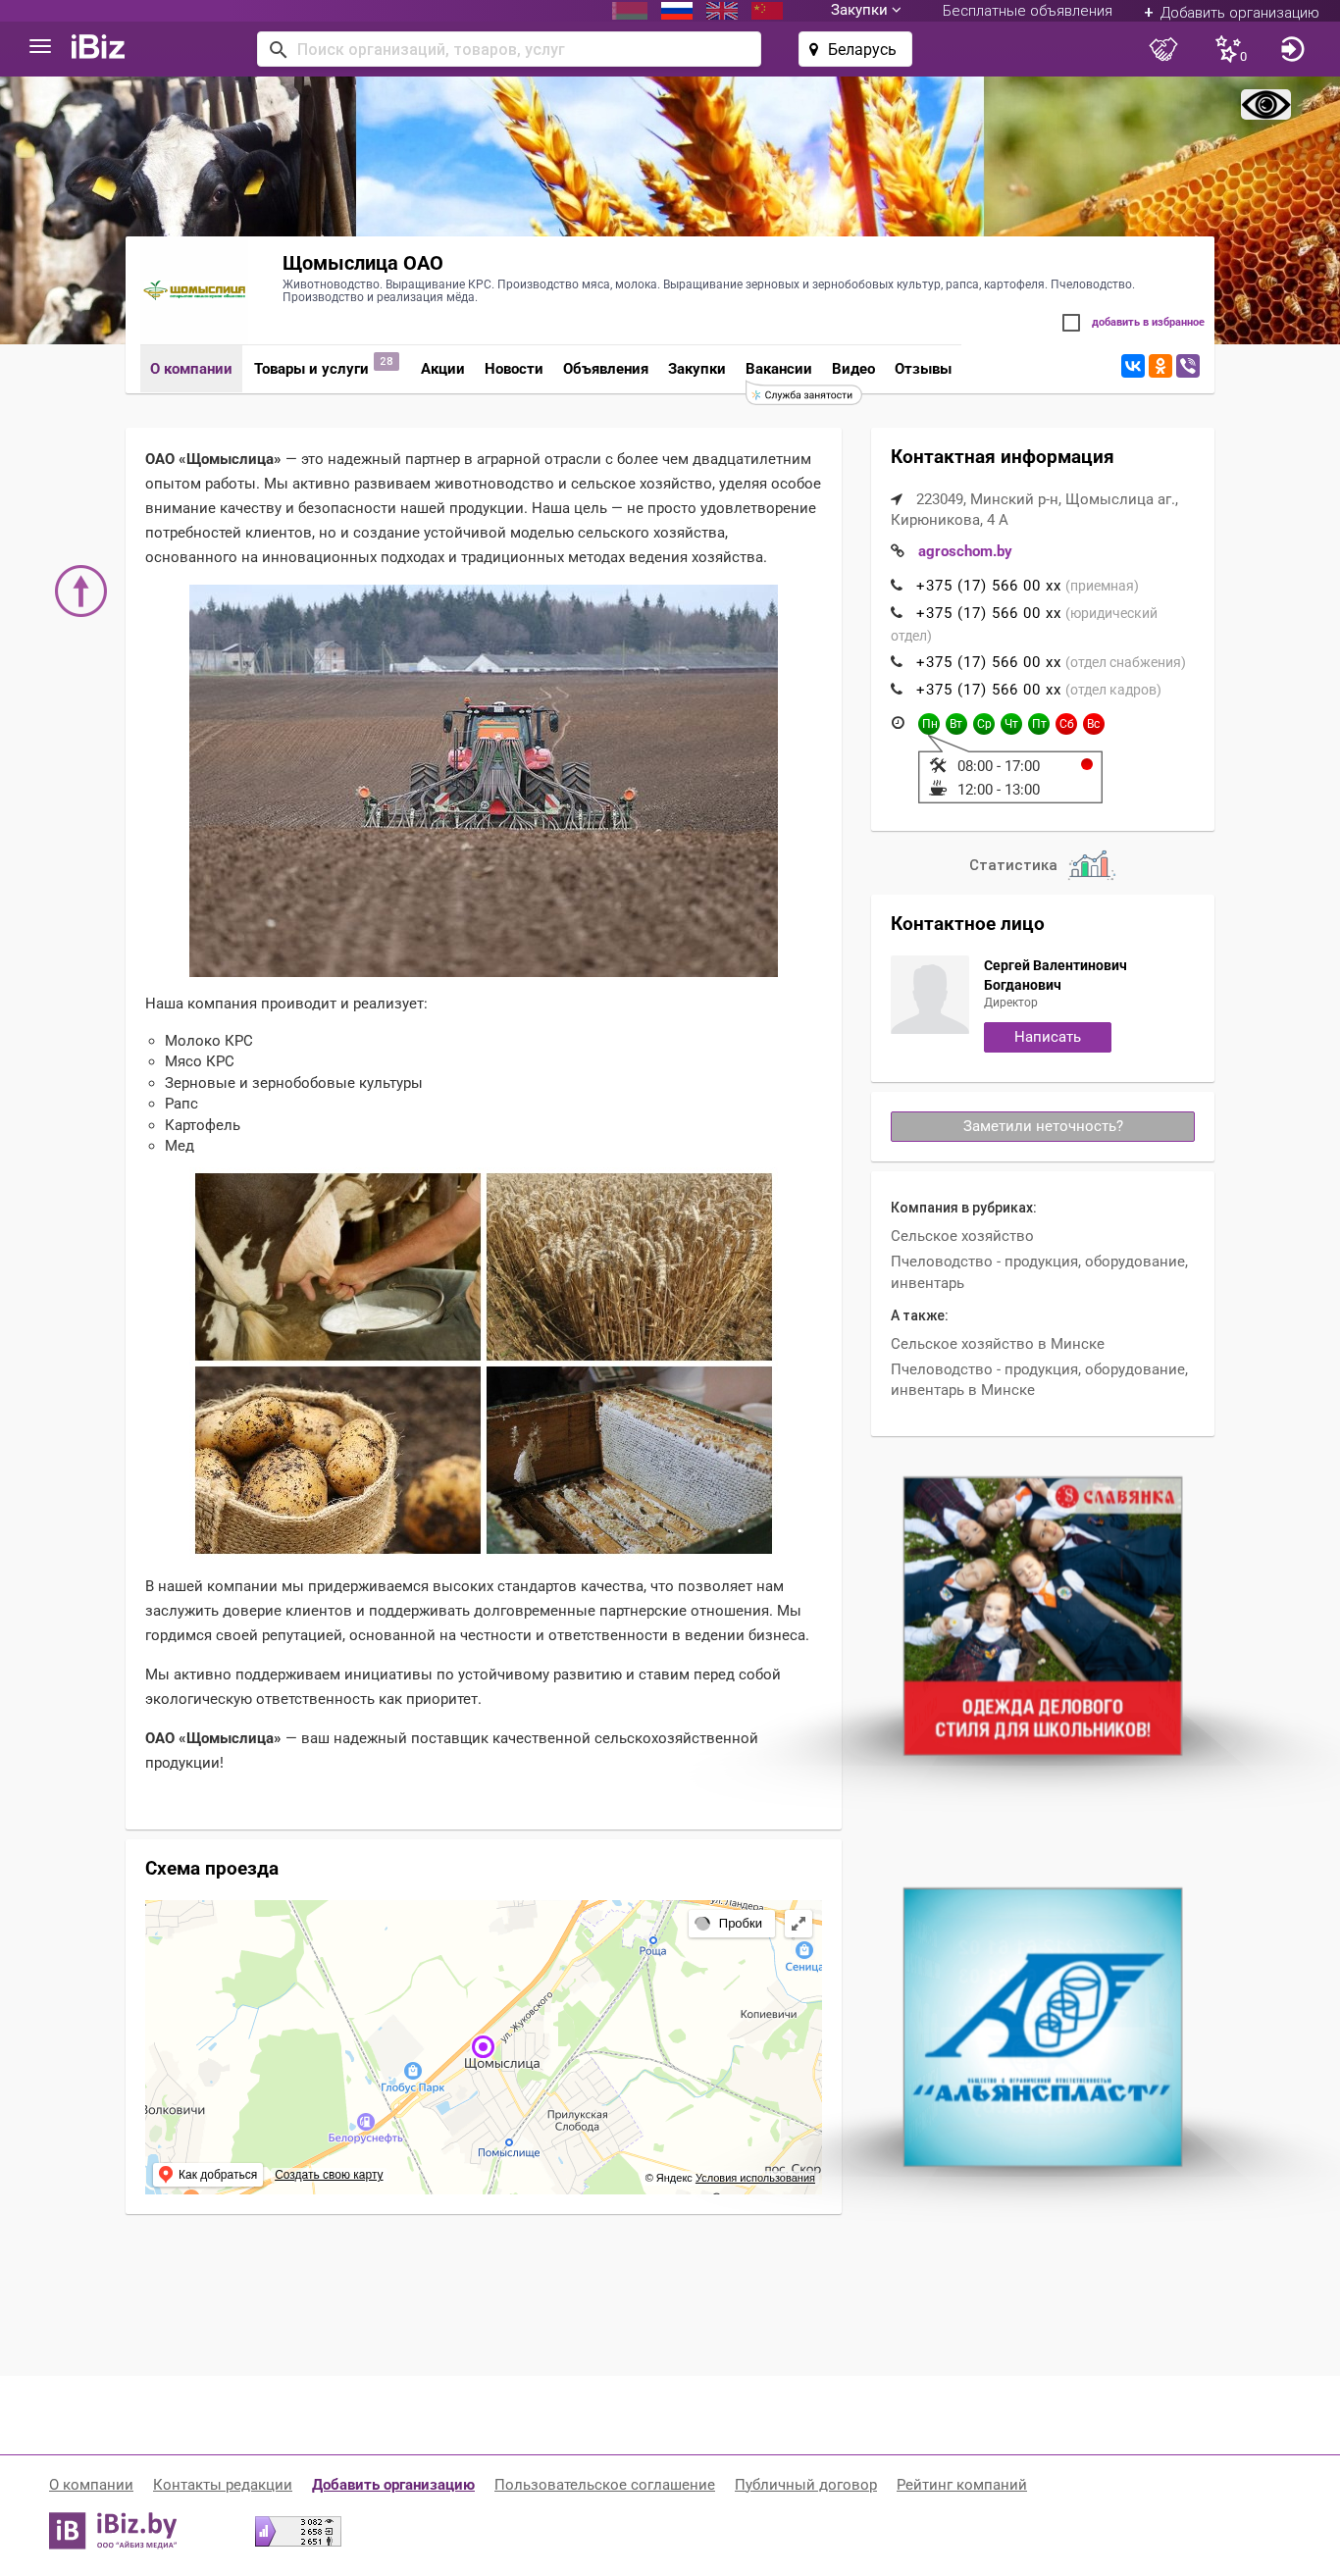The height and width of the screenshot is (2576, 1340).
Task: Expand the map to fullscreen
Action: pos(798,1923)
